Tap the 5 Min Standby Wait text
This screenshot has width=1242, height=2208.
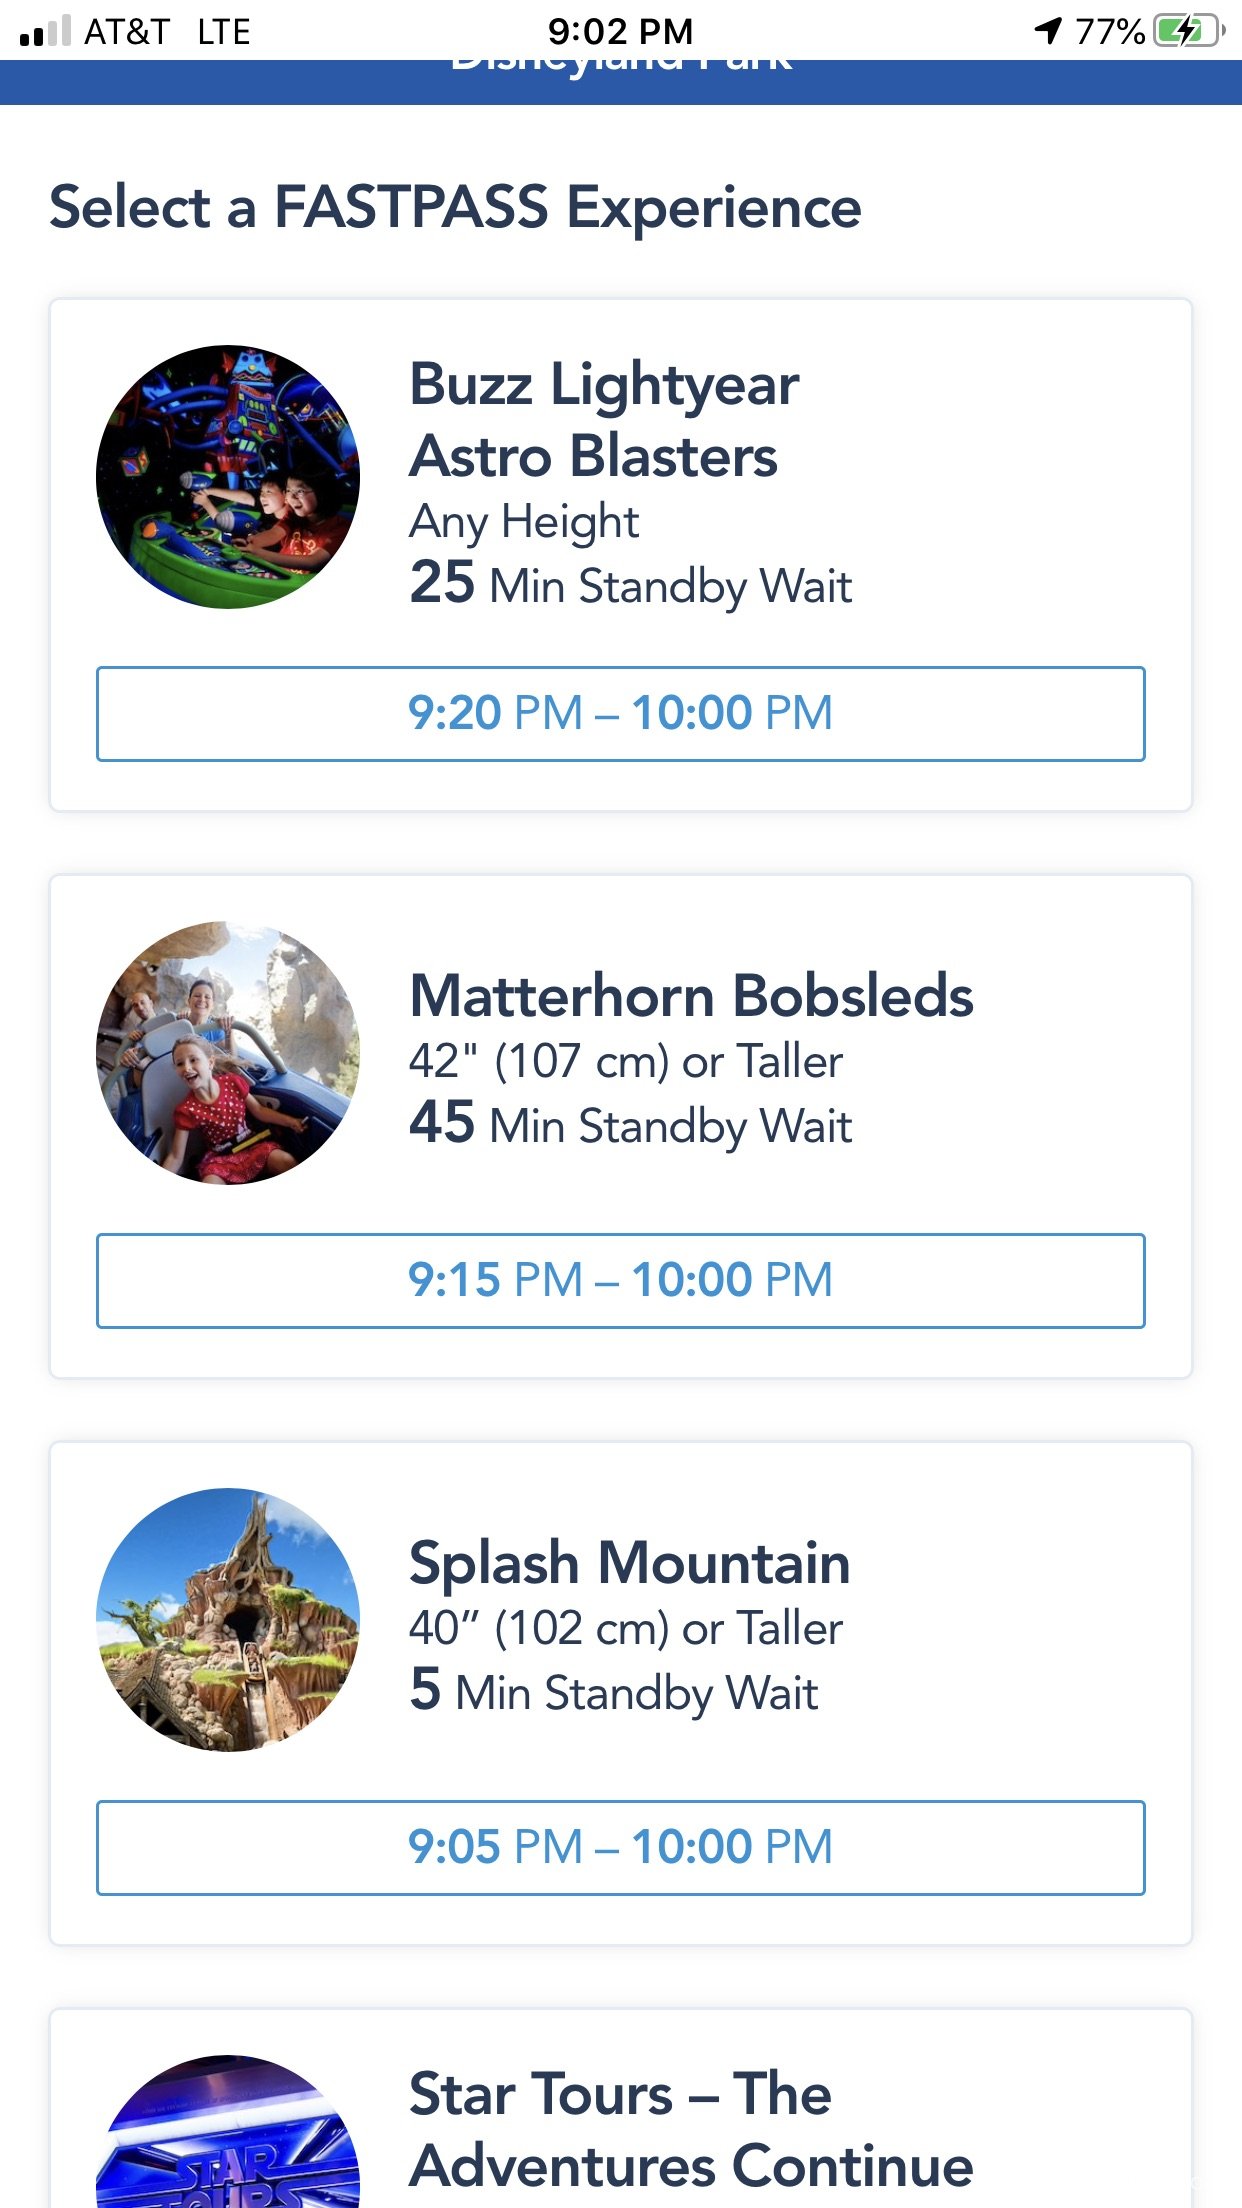tap(614, 1691)
